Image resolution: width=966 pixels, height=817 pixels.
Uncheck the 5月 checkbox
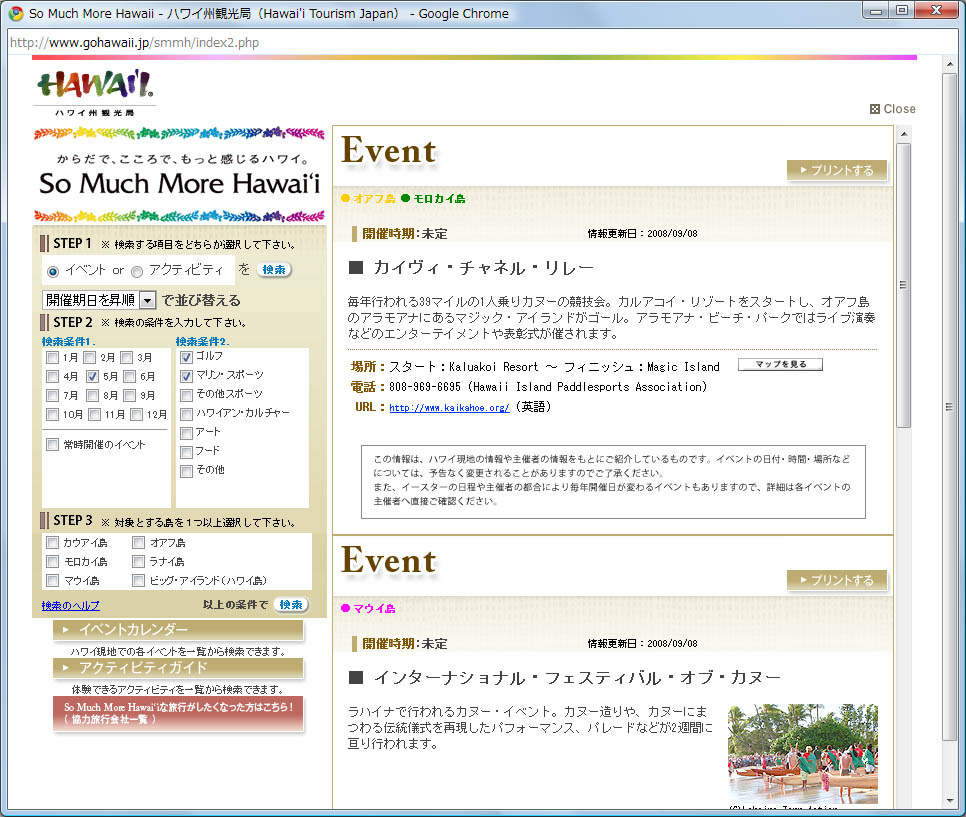[x=92, y=376]
